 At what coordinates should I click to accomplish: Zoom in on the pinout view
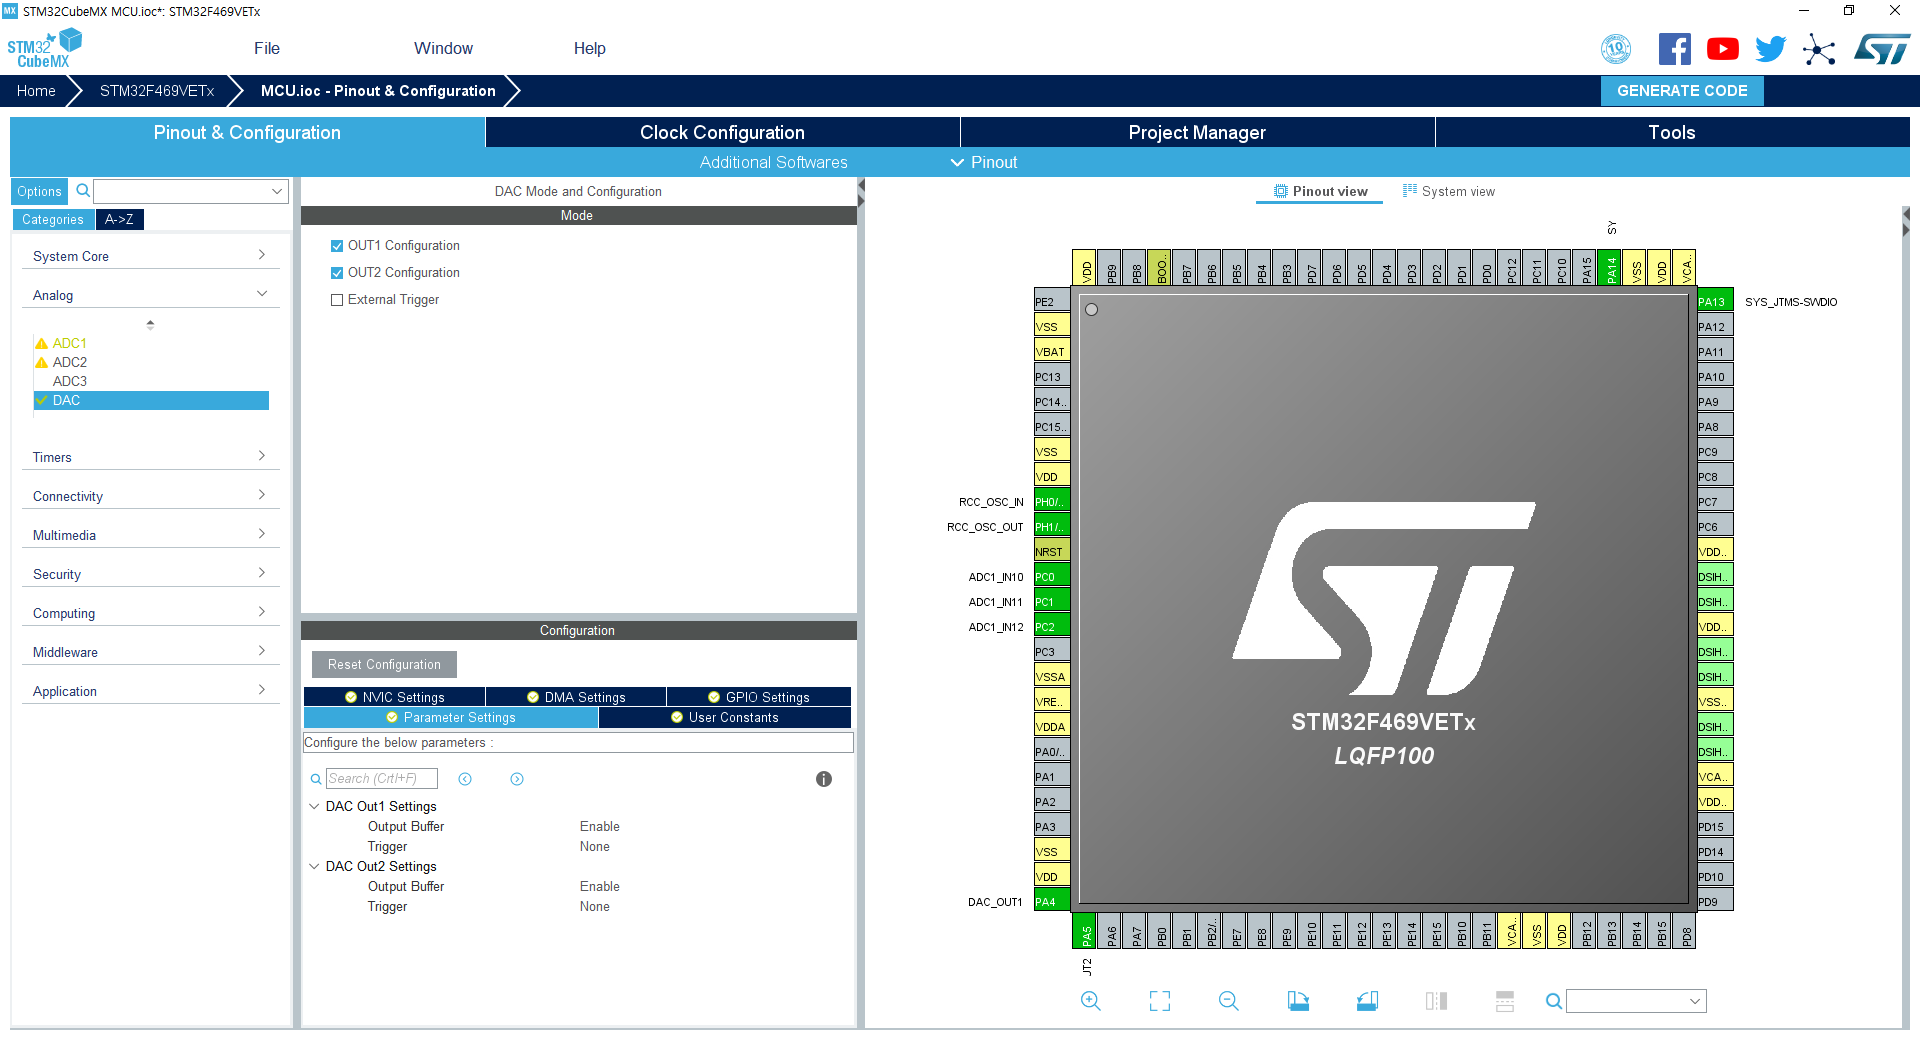1090,1001
